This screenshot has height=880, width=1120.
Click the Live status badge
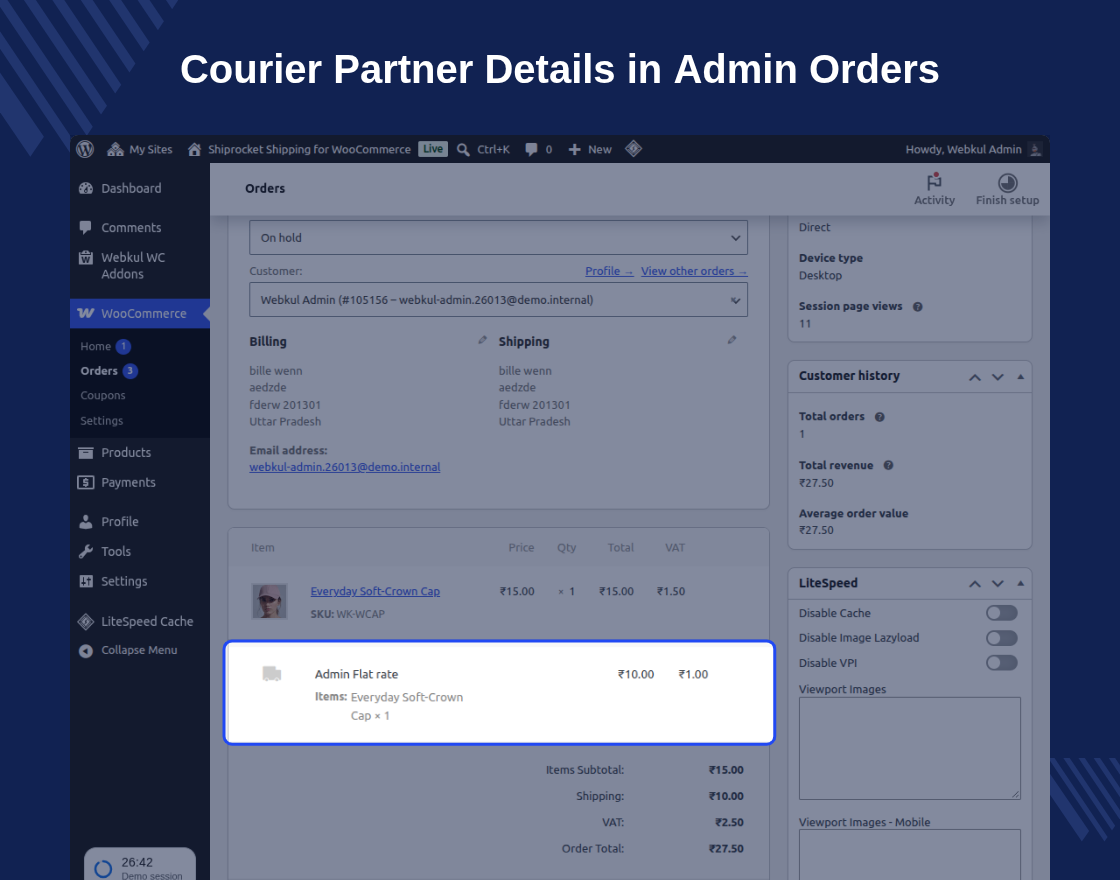click(x=433, y=149)
